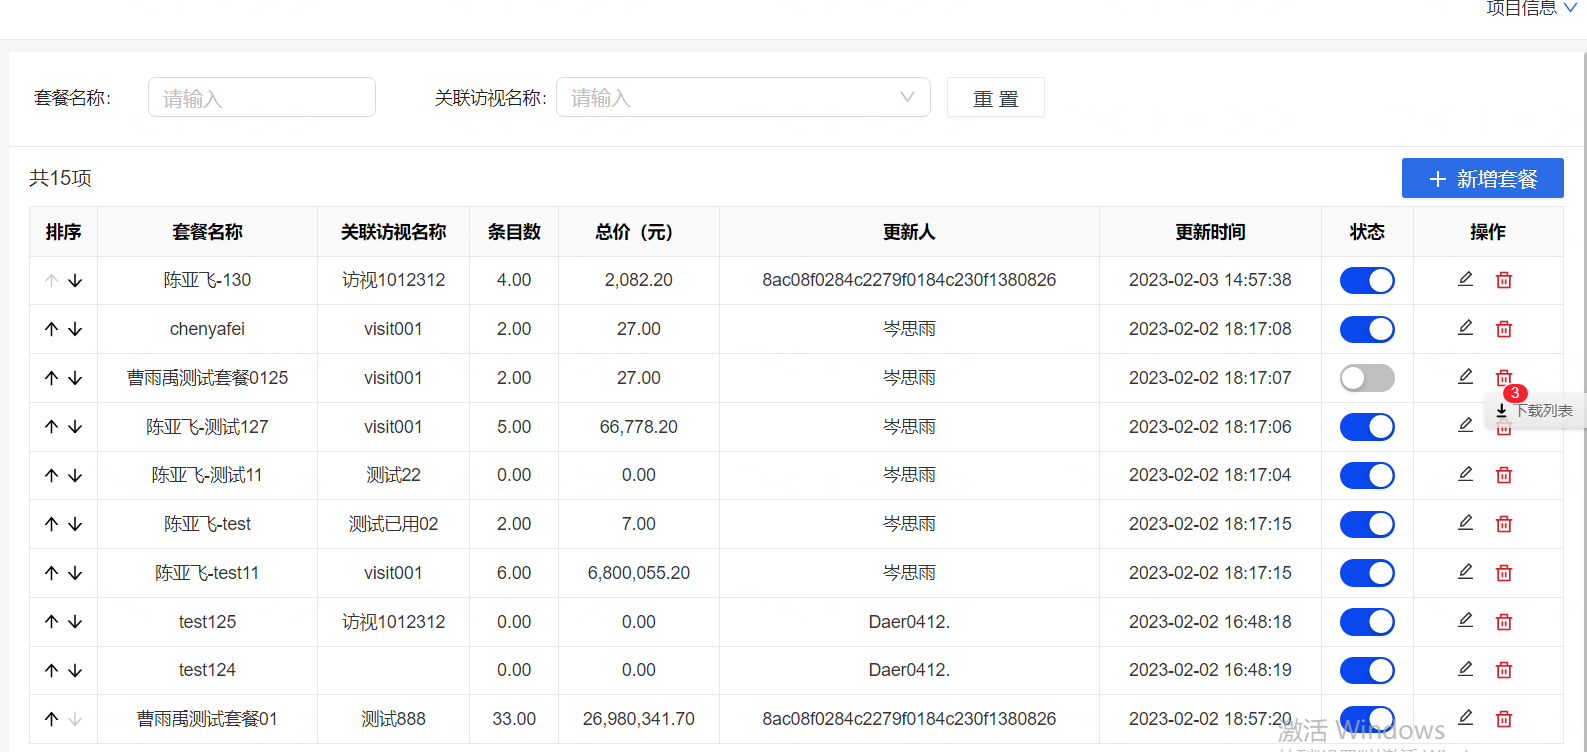This screenshot has height=752, width=1587.
Task: Edit 曹雨禹测试套餐0125 package
Action: point(1465,377)
